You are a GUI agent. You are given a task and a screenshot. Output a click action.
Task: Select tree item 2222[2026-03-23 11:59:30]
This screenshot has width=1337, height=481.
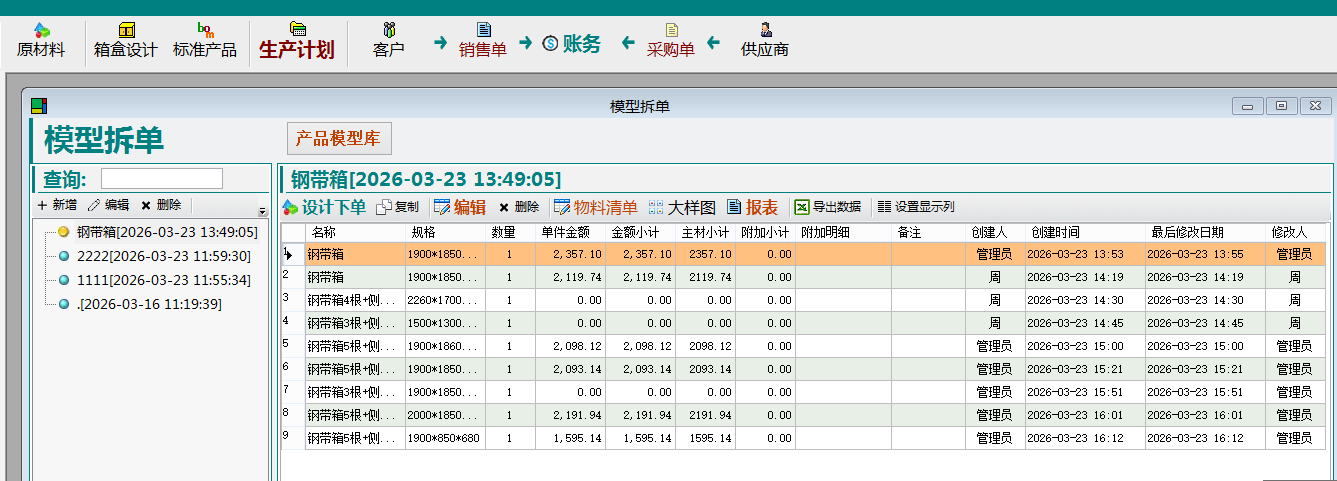[x=163, y=256]
